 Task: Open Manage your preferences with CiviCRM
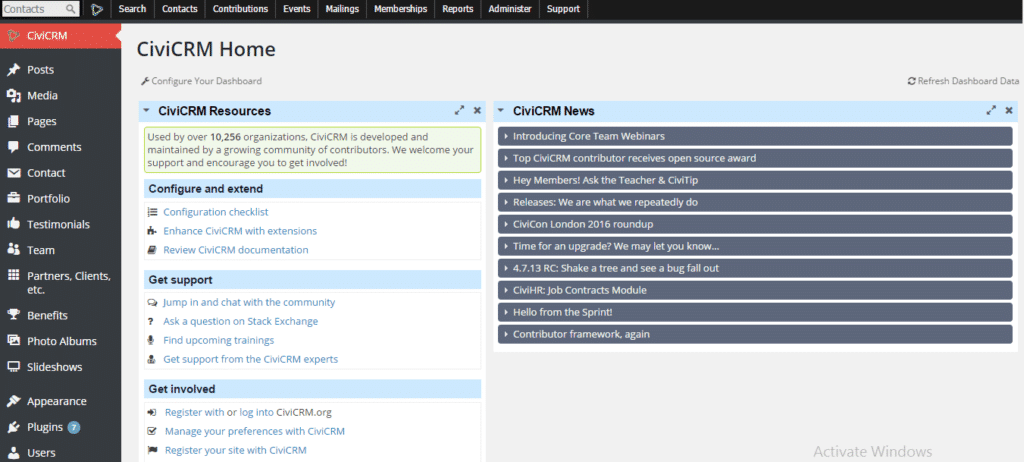[x=255, y=431]
